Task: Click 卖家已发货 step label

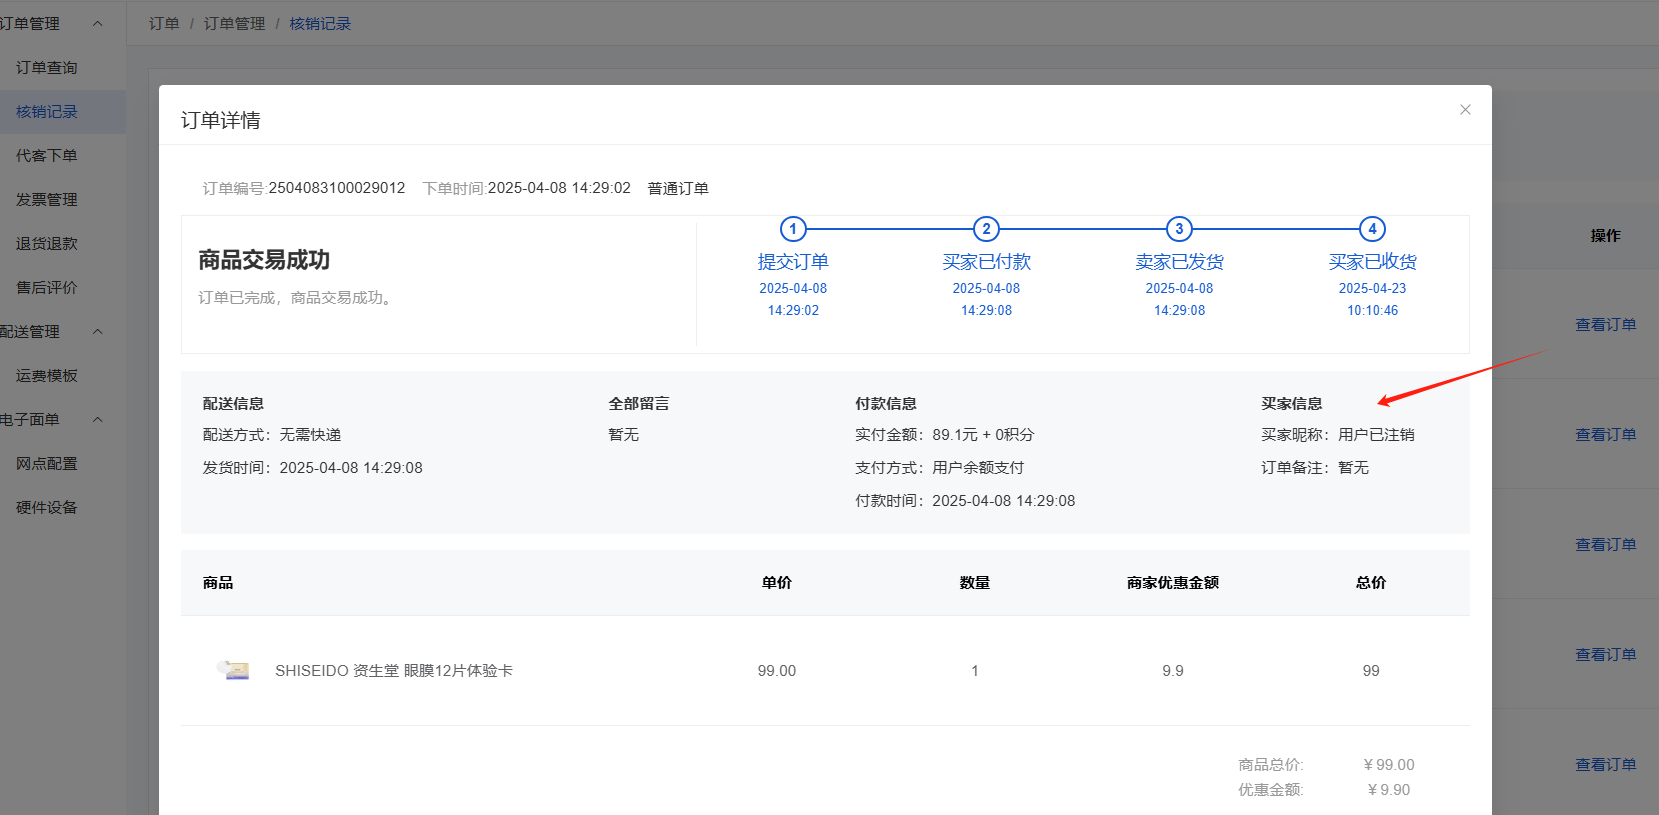Action: pyautogui.click(x=1179, y=262)
